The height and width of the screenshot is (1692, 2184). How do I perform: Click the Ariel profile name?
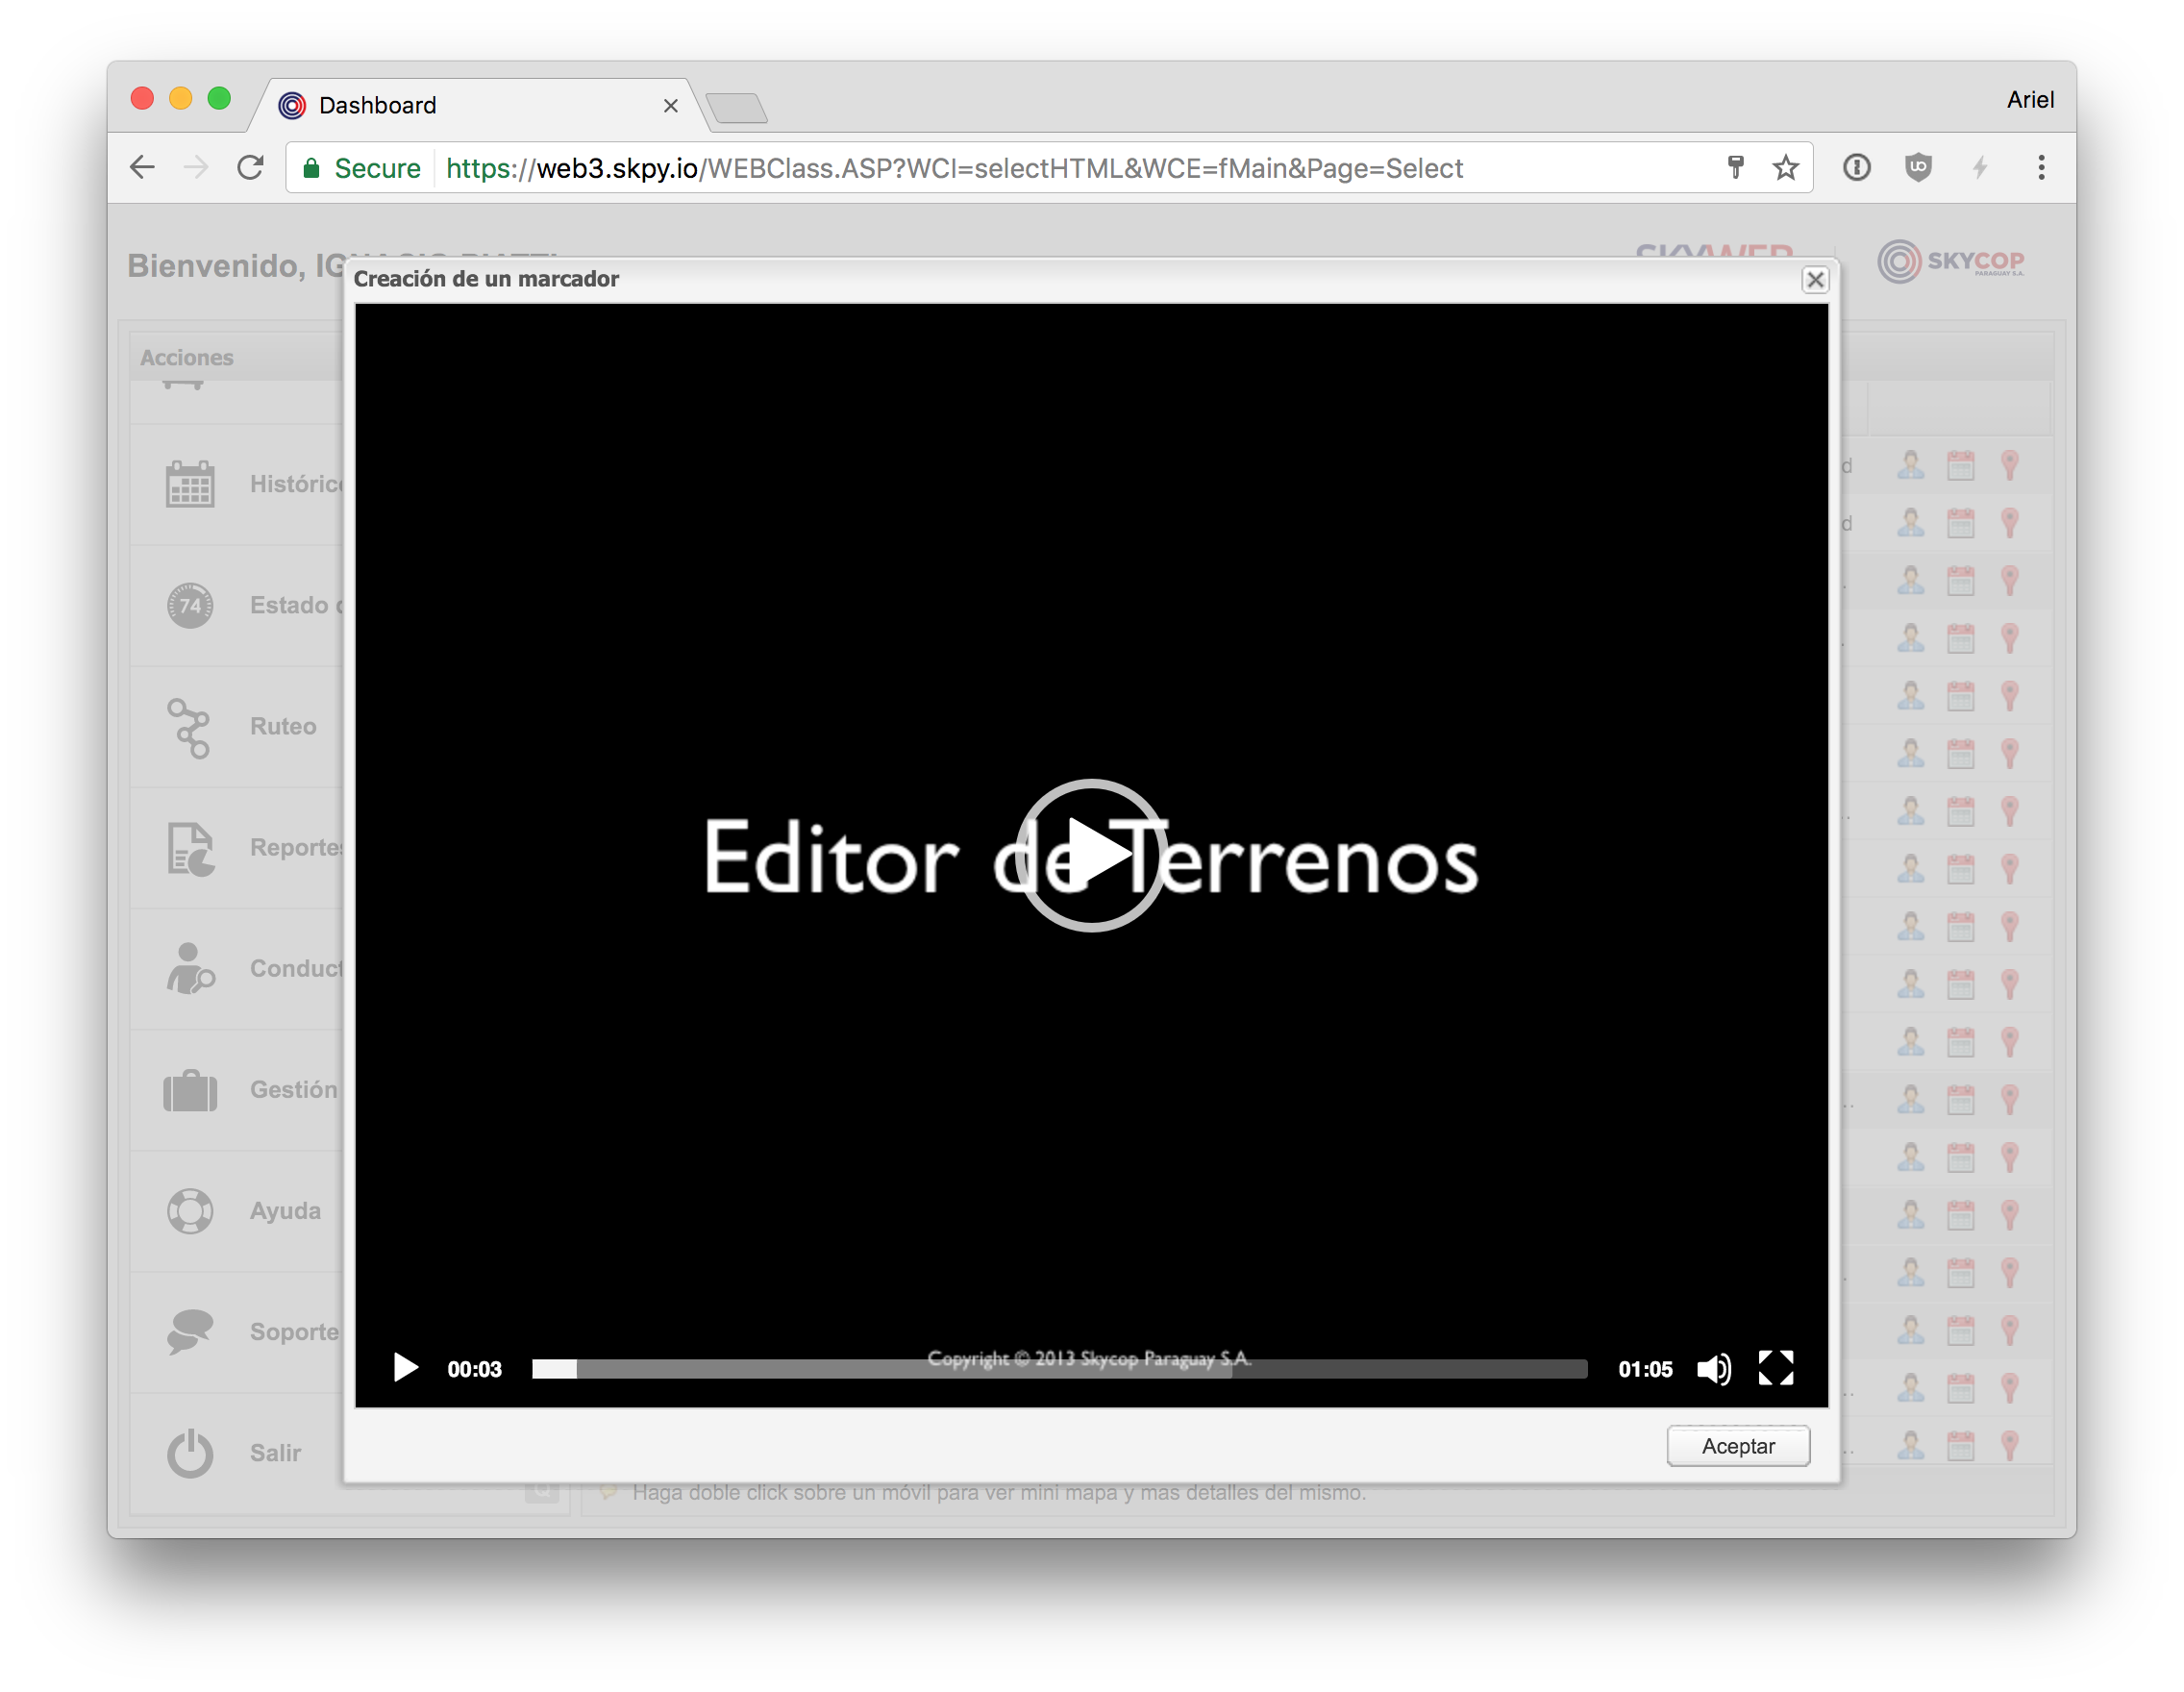(2029, 99)
